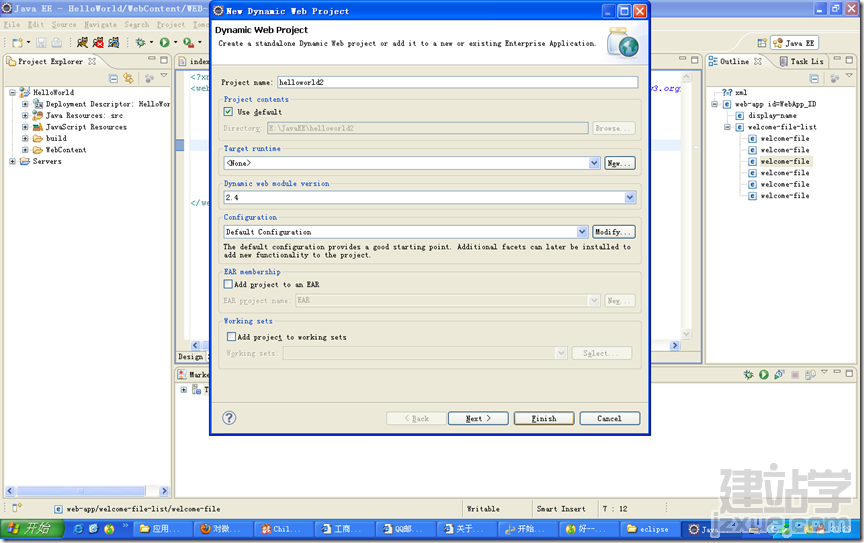Toggle the Use default checkbox
This screenshot has width=864, height=543.
click(228, 111)
